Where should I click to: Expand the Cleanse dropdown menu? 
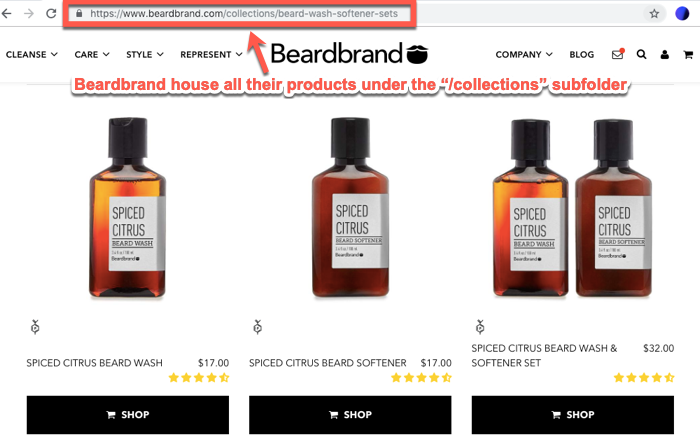[x=32, y=54]
